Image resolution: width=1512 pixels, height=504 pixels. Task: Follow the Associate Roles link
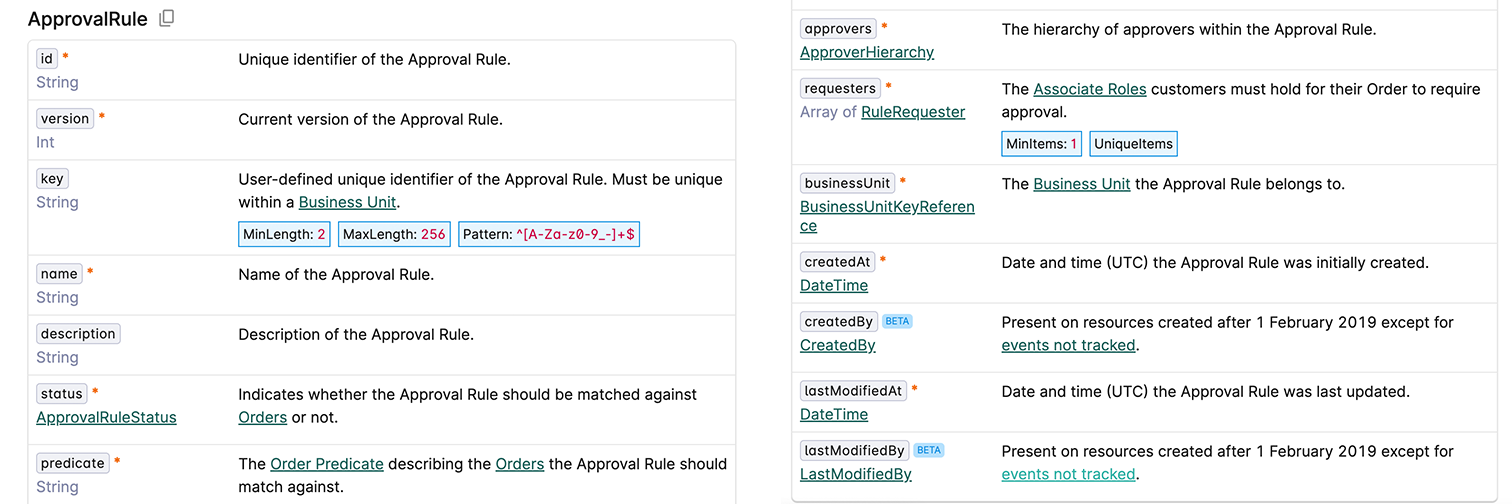pyautogui.click(x=1090, y=89)
